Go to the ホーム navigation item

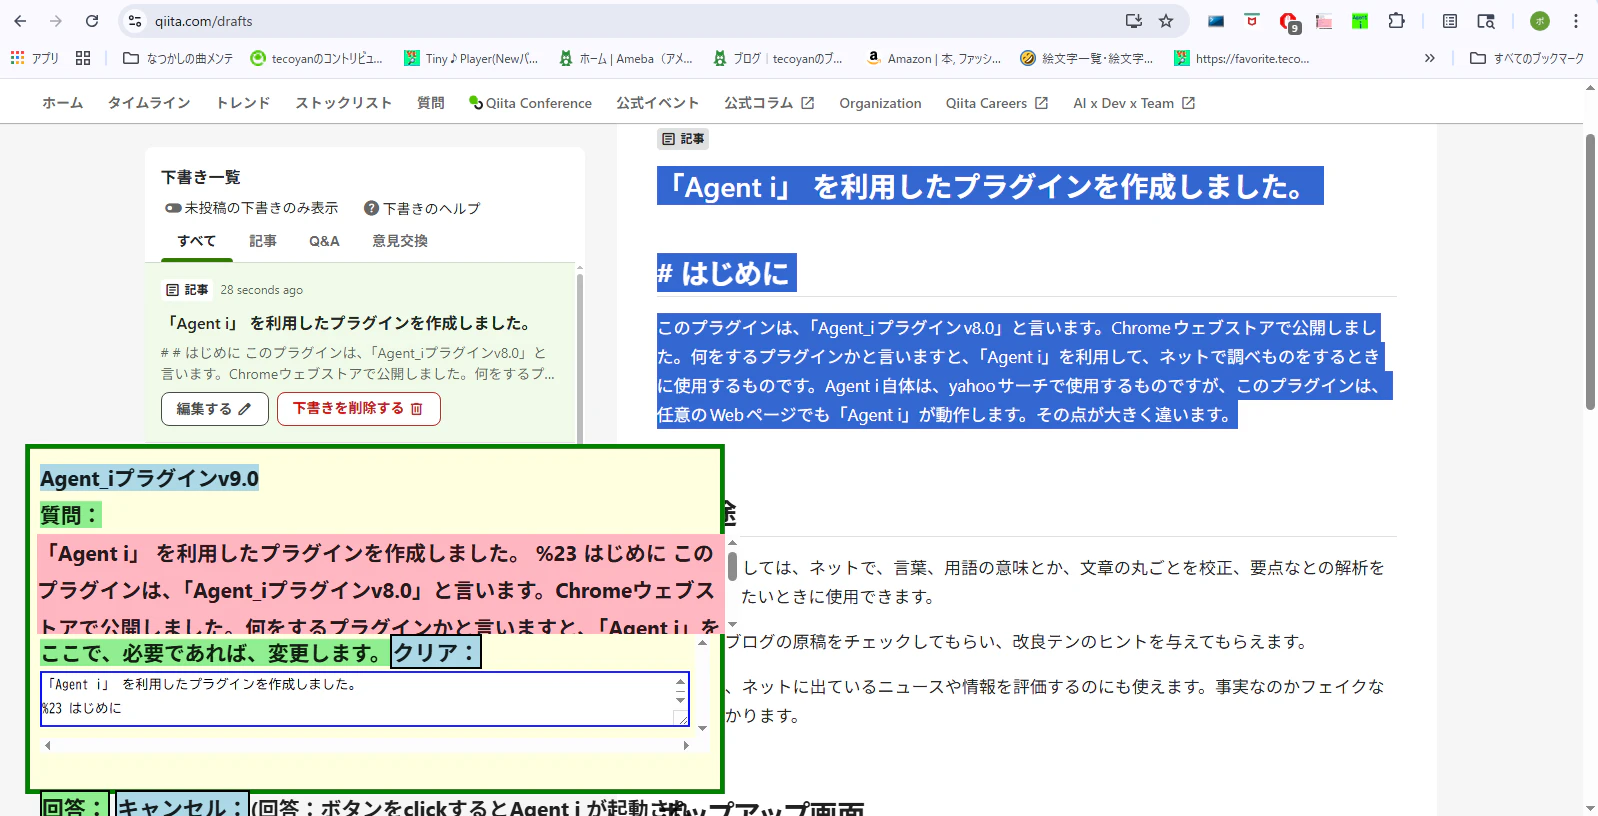coord(63,103)
